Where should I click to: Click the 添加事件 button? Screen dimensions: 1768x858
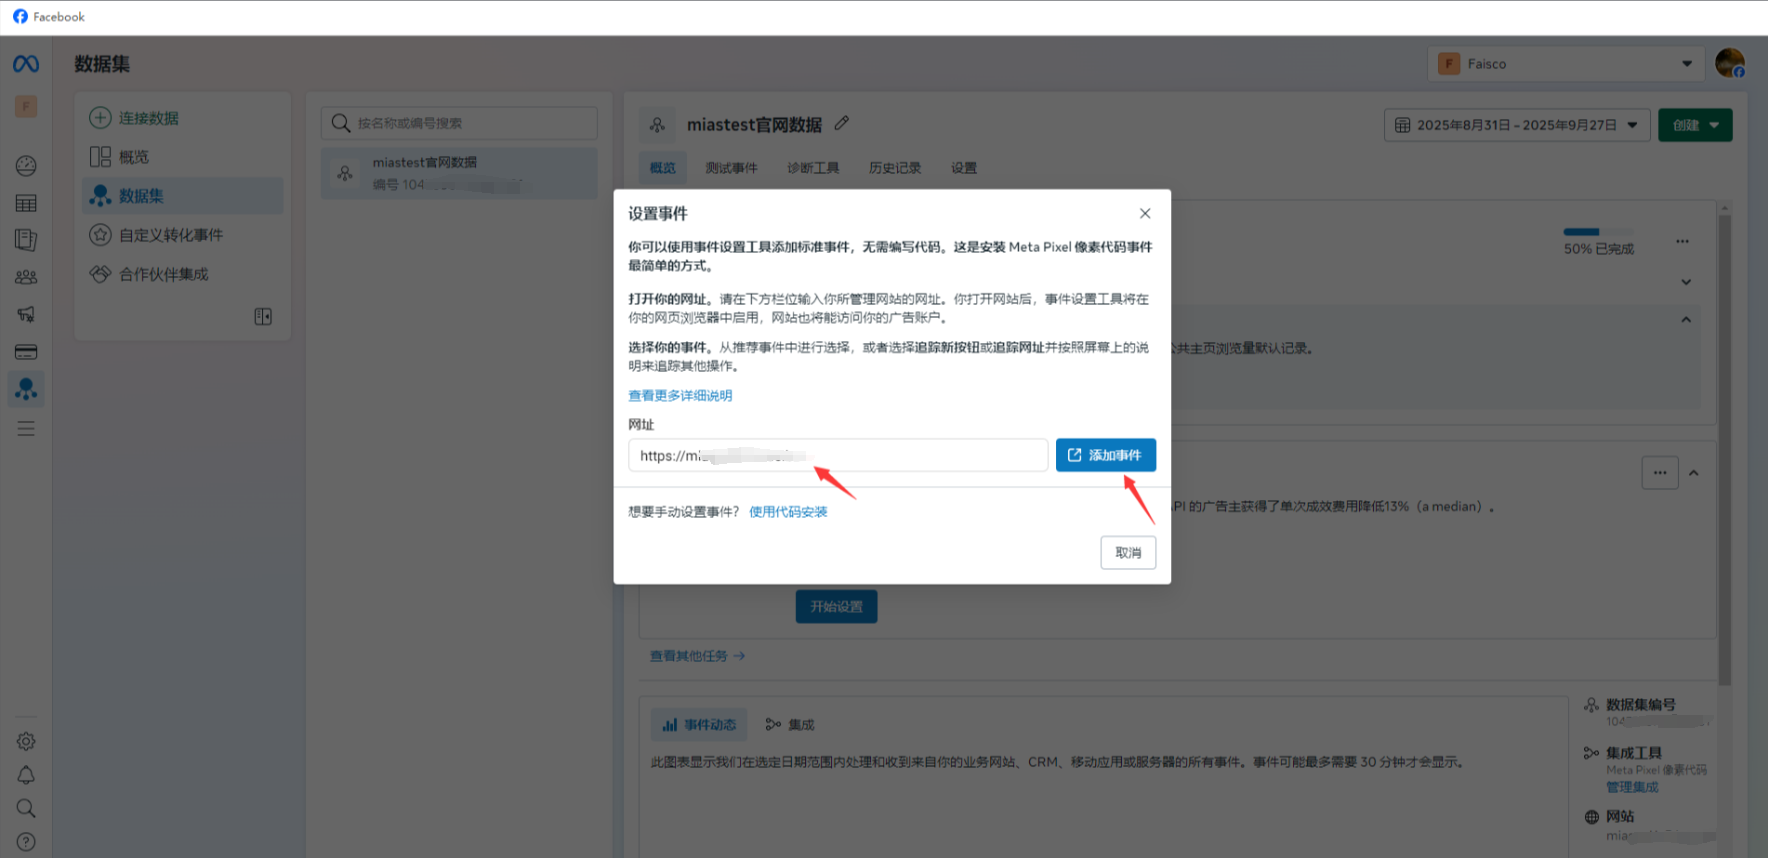pos(1105,455)
